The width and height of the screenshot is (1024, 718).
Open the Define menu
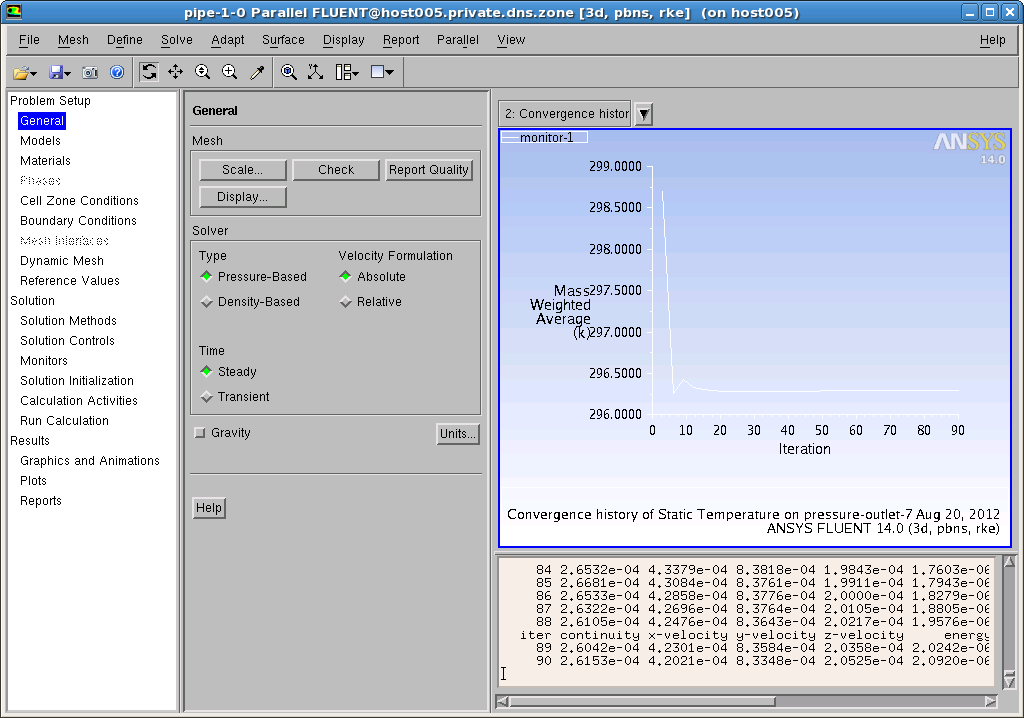click(x=125, y=40)
